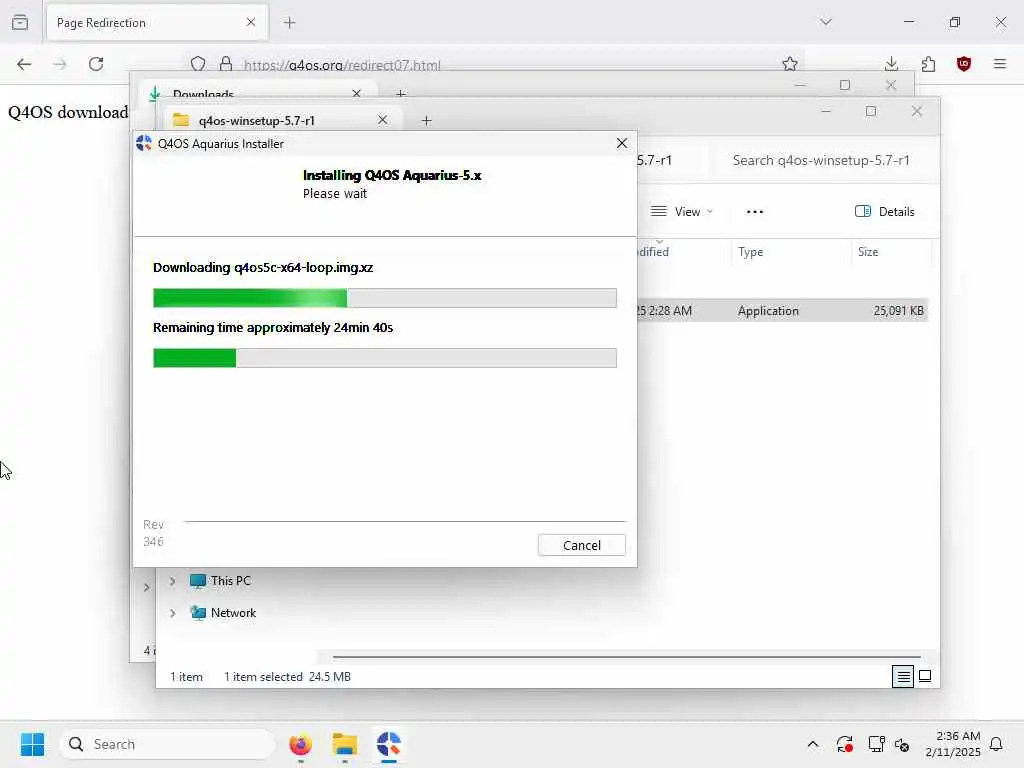Close the Page Redirection tab

click(251, 22)
